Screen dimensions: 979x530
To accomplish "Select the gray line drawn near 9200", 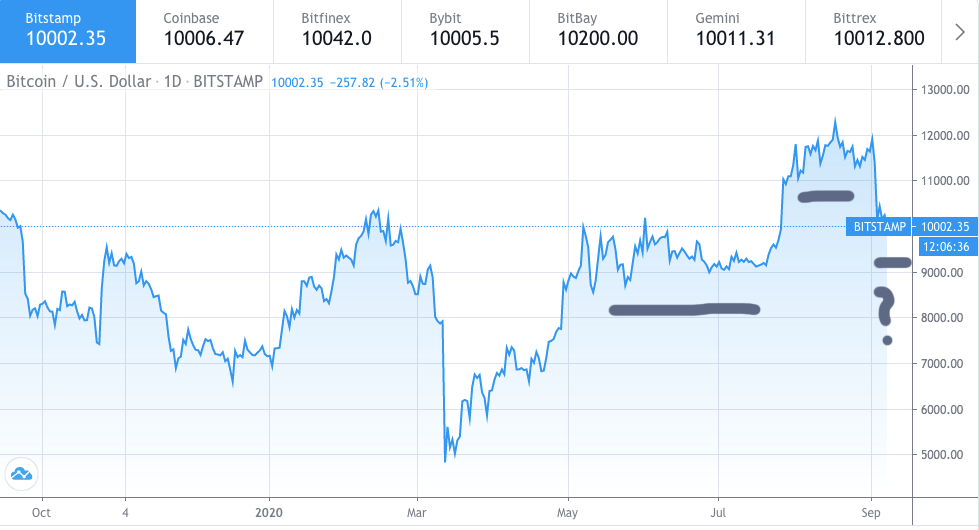I will tap(892, 263).
